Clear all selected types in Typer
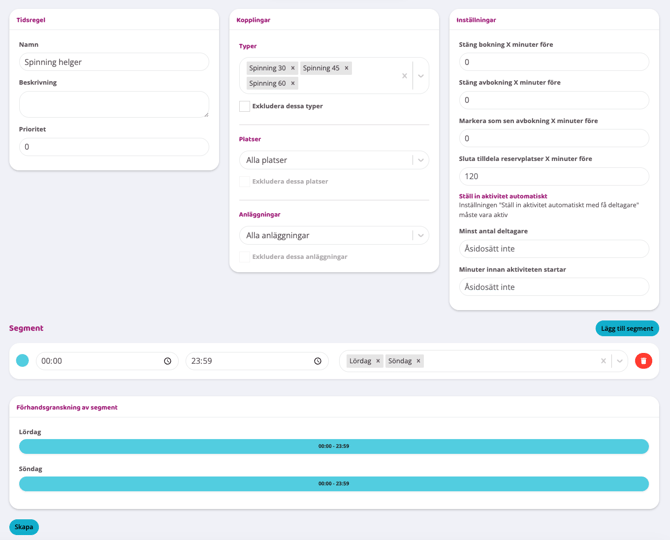The height and width of the screenshot is (540, 670). [x=404, y=76]
